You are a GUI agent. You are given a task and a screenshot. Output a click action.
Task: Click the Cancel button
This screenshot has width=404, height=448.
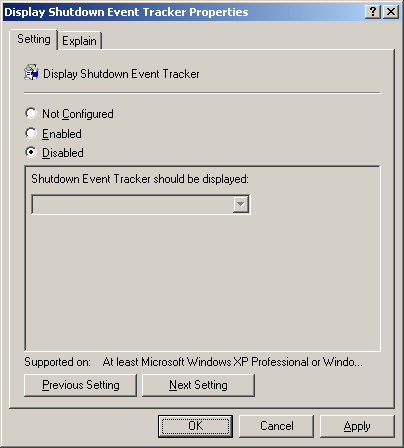click(276, 426)
